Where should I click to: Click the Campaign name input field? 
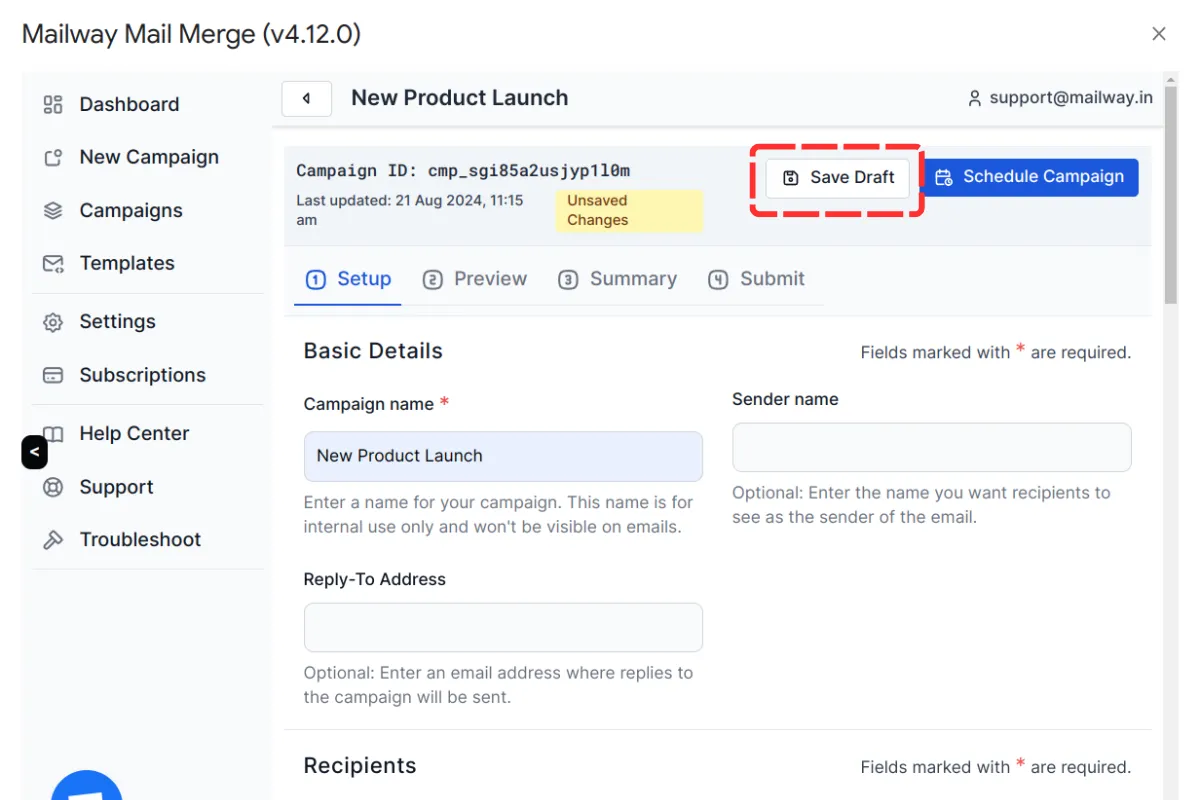pyautogui.click(x=503, y=456)
